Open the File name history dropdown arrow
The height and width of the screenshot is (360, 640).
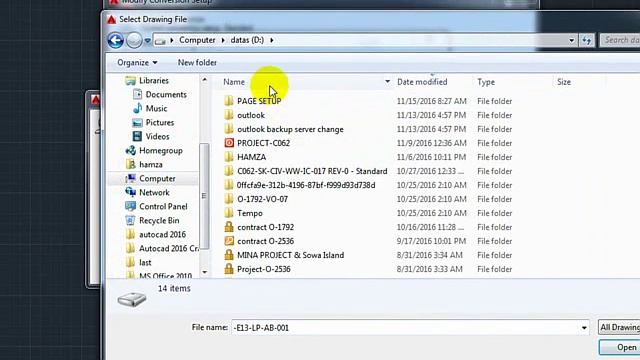(x=584, y=328)
